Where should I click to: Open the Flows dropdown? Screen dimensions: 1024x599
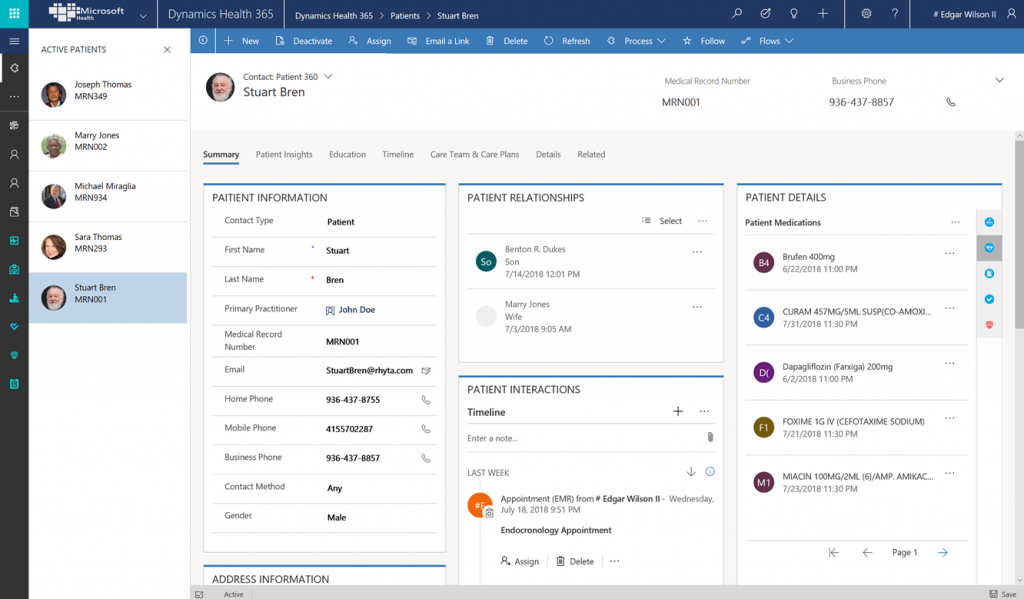tap(767, 40)
